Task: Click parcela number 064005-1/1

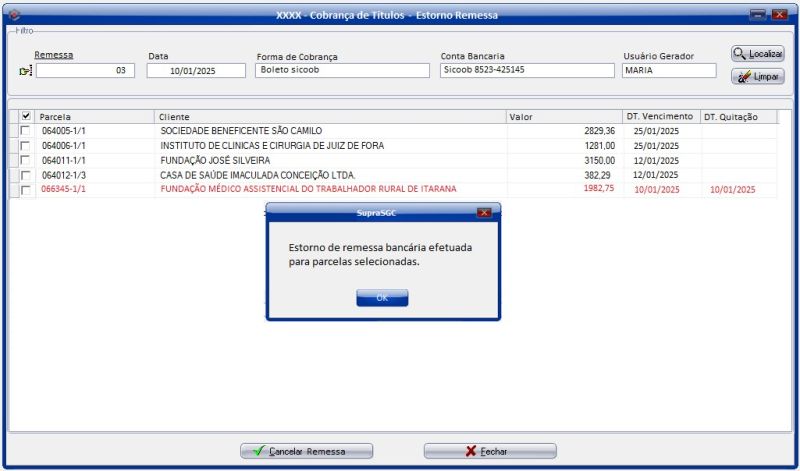Action: point(64,131)
